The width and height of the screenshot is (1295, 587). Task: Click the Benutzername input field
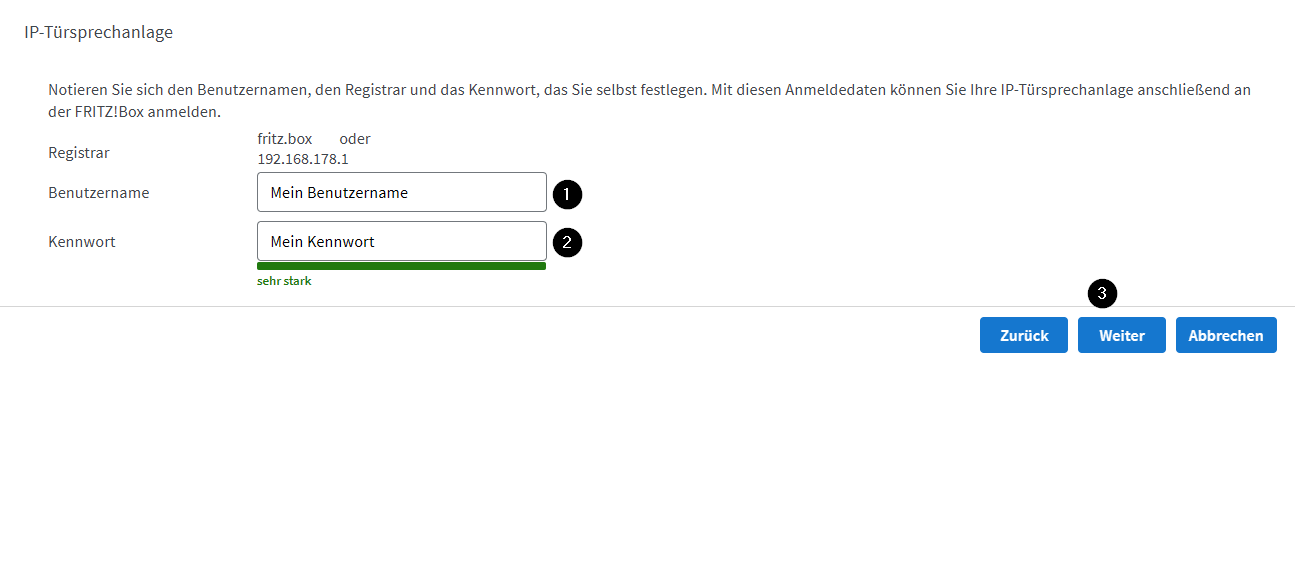(x=401, y=192)
